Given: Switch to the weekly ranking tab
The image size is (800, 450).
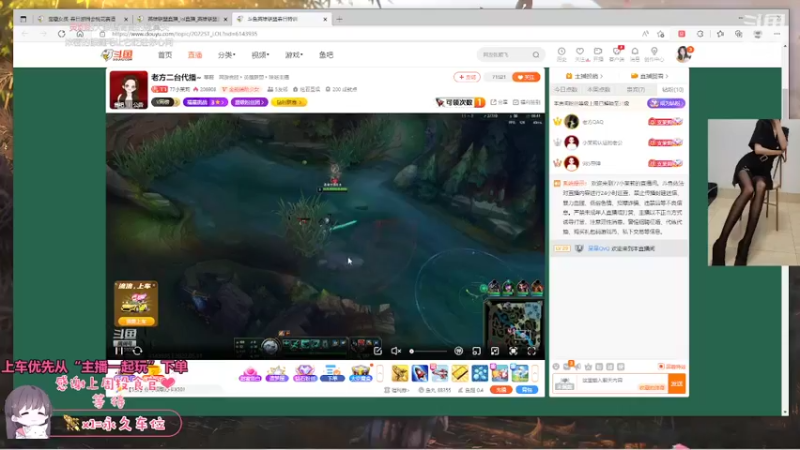Looking at the screenshot, I should [598, 89].
